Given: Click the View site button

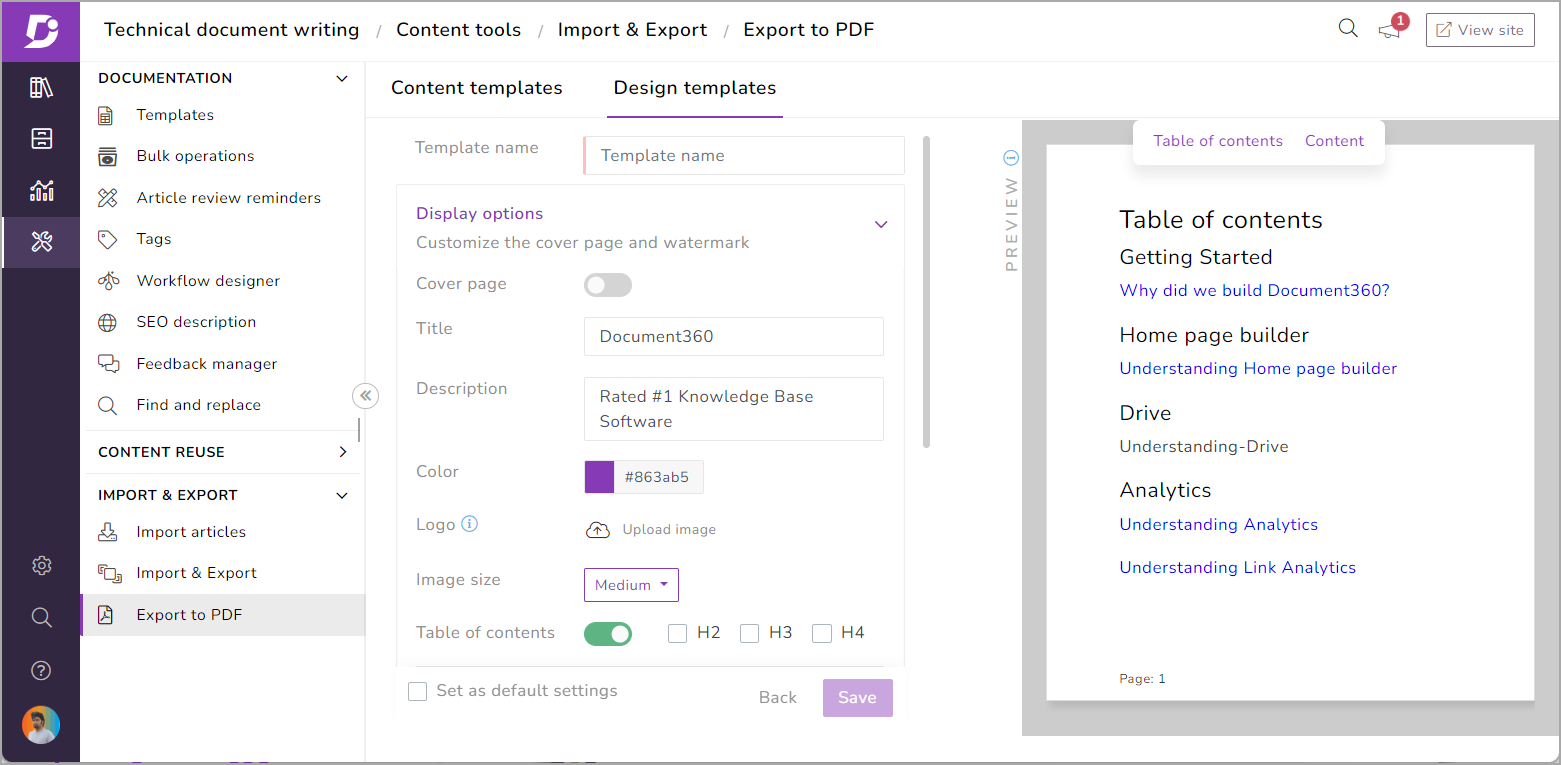Looking at the screenshot, I should point(1480,30).
